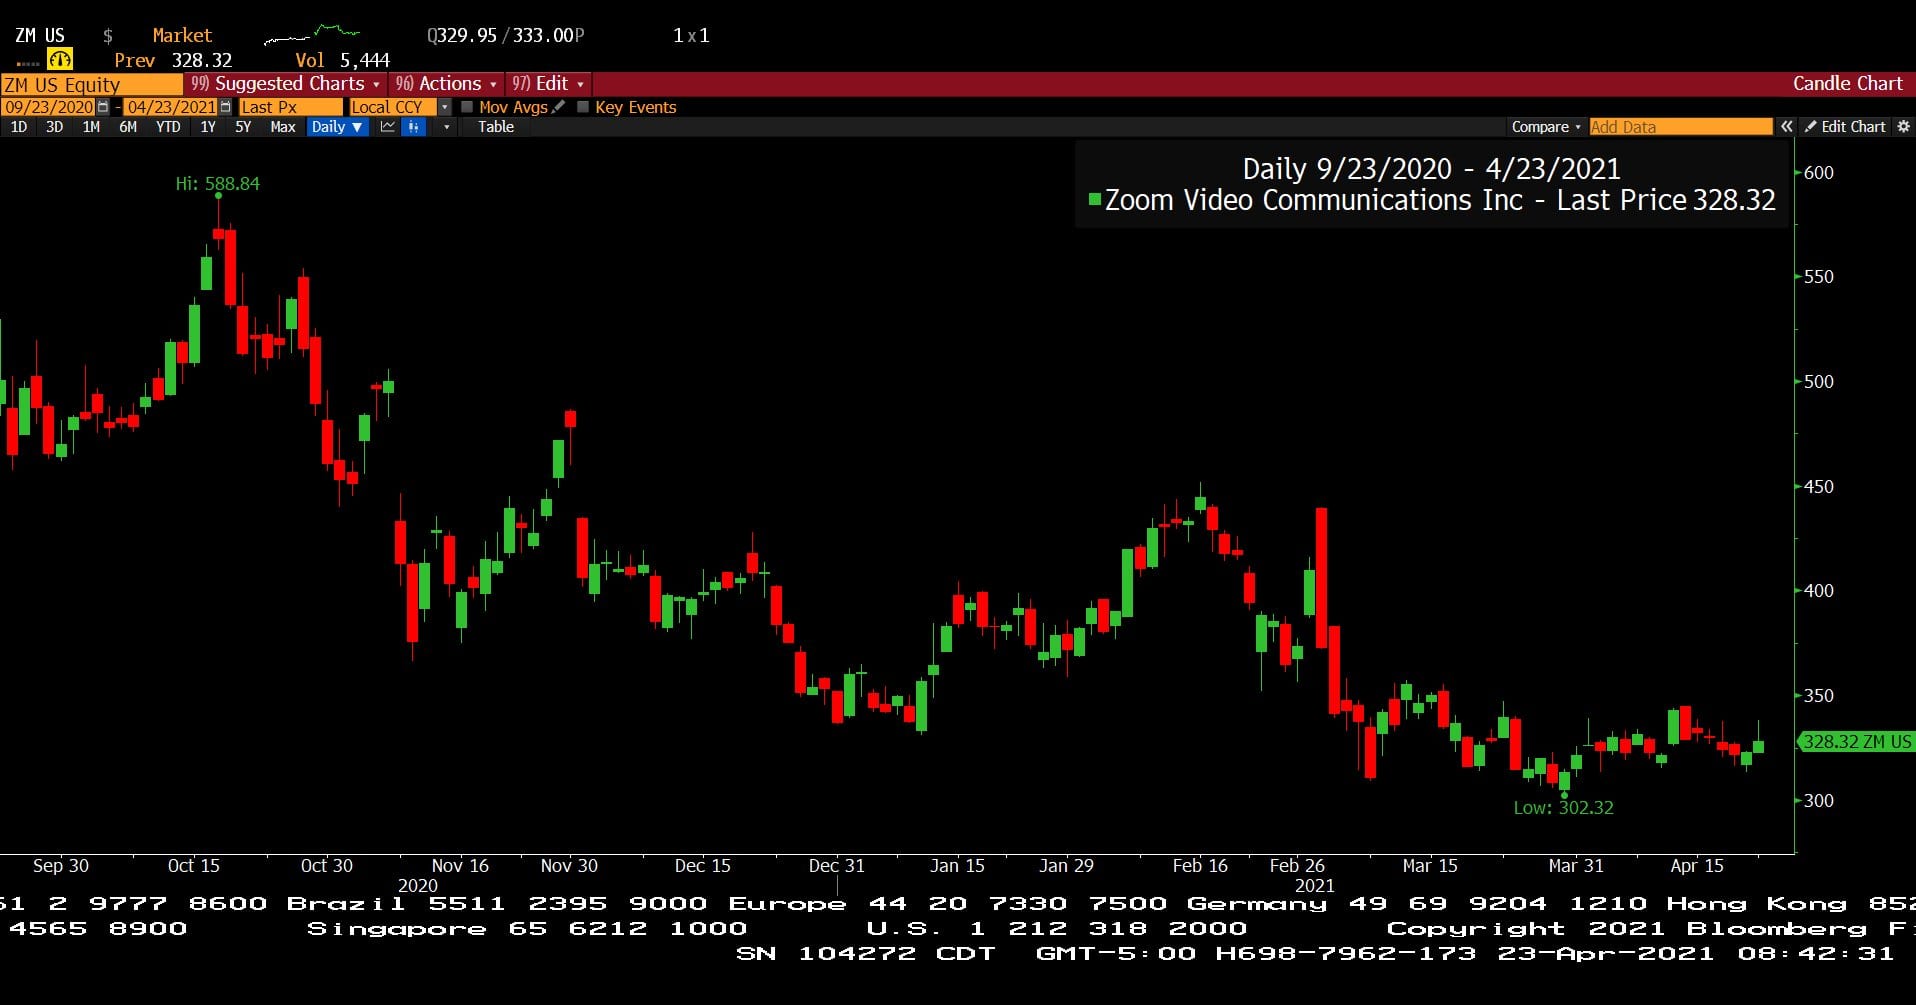This screenshot has width=1916, height=1005.
Task: Collapse panel with double-chevron icon
Action: [1786, 127]
